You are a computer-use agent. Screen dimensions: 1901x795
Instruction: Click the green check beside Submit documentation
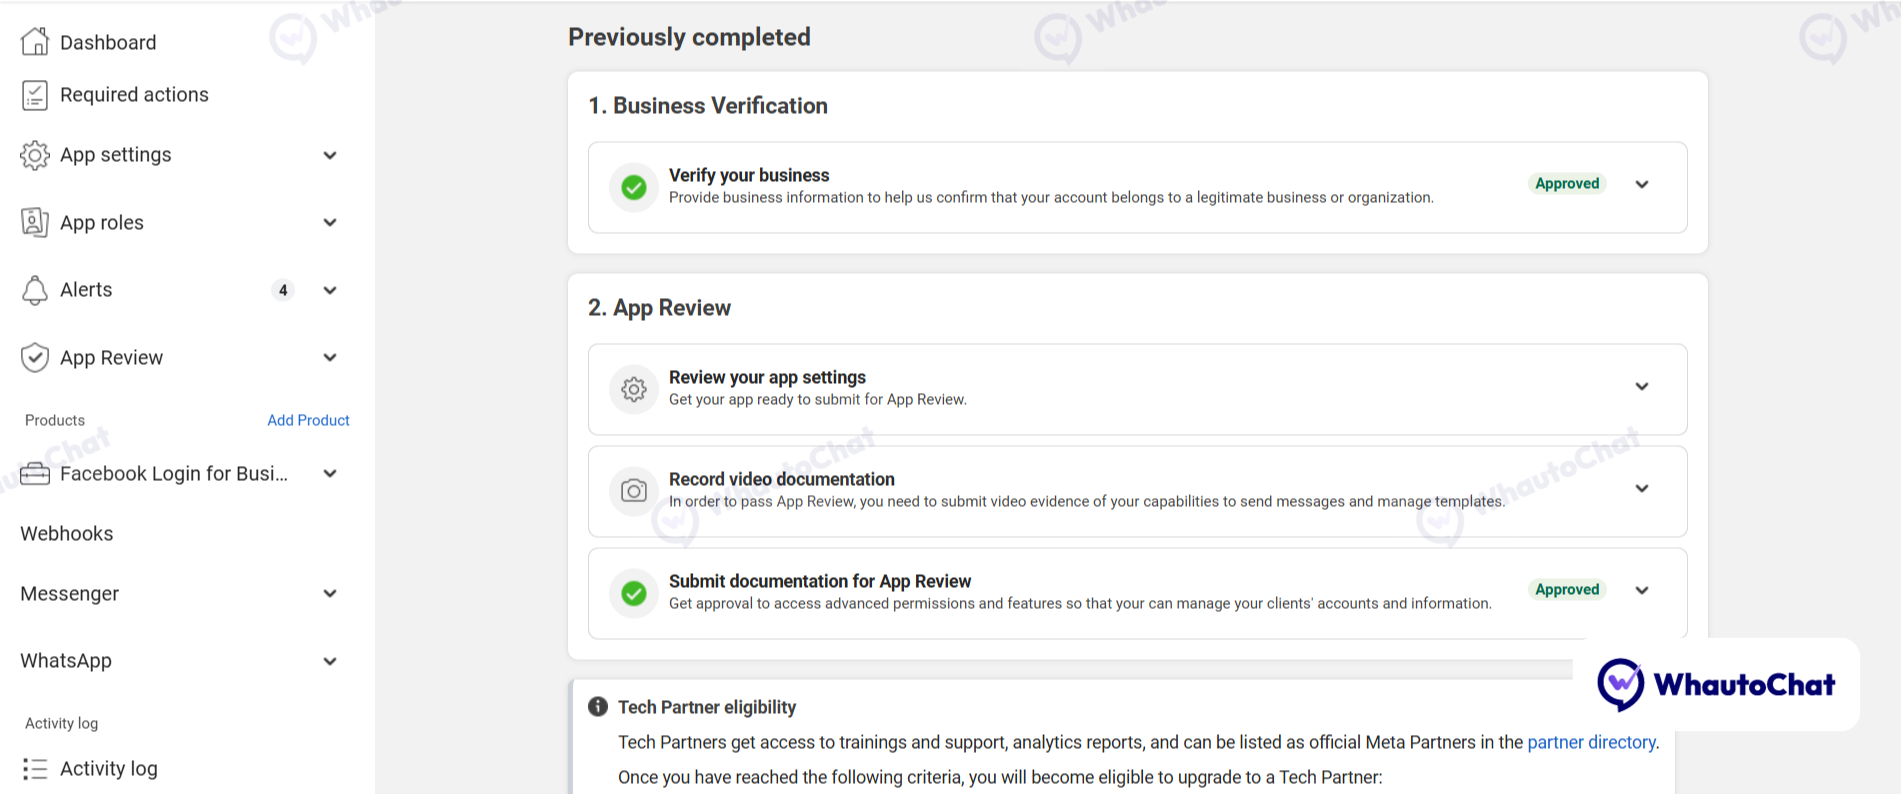633,593
